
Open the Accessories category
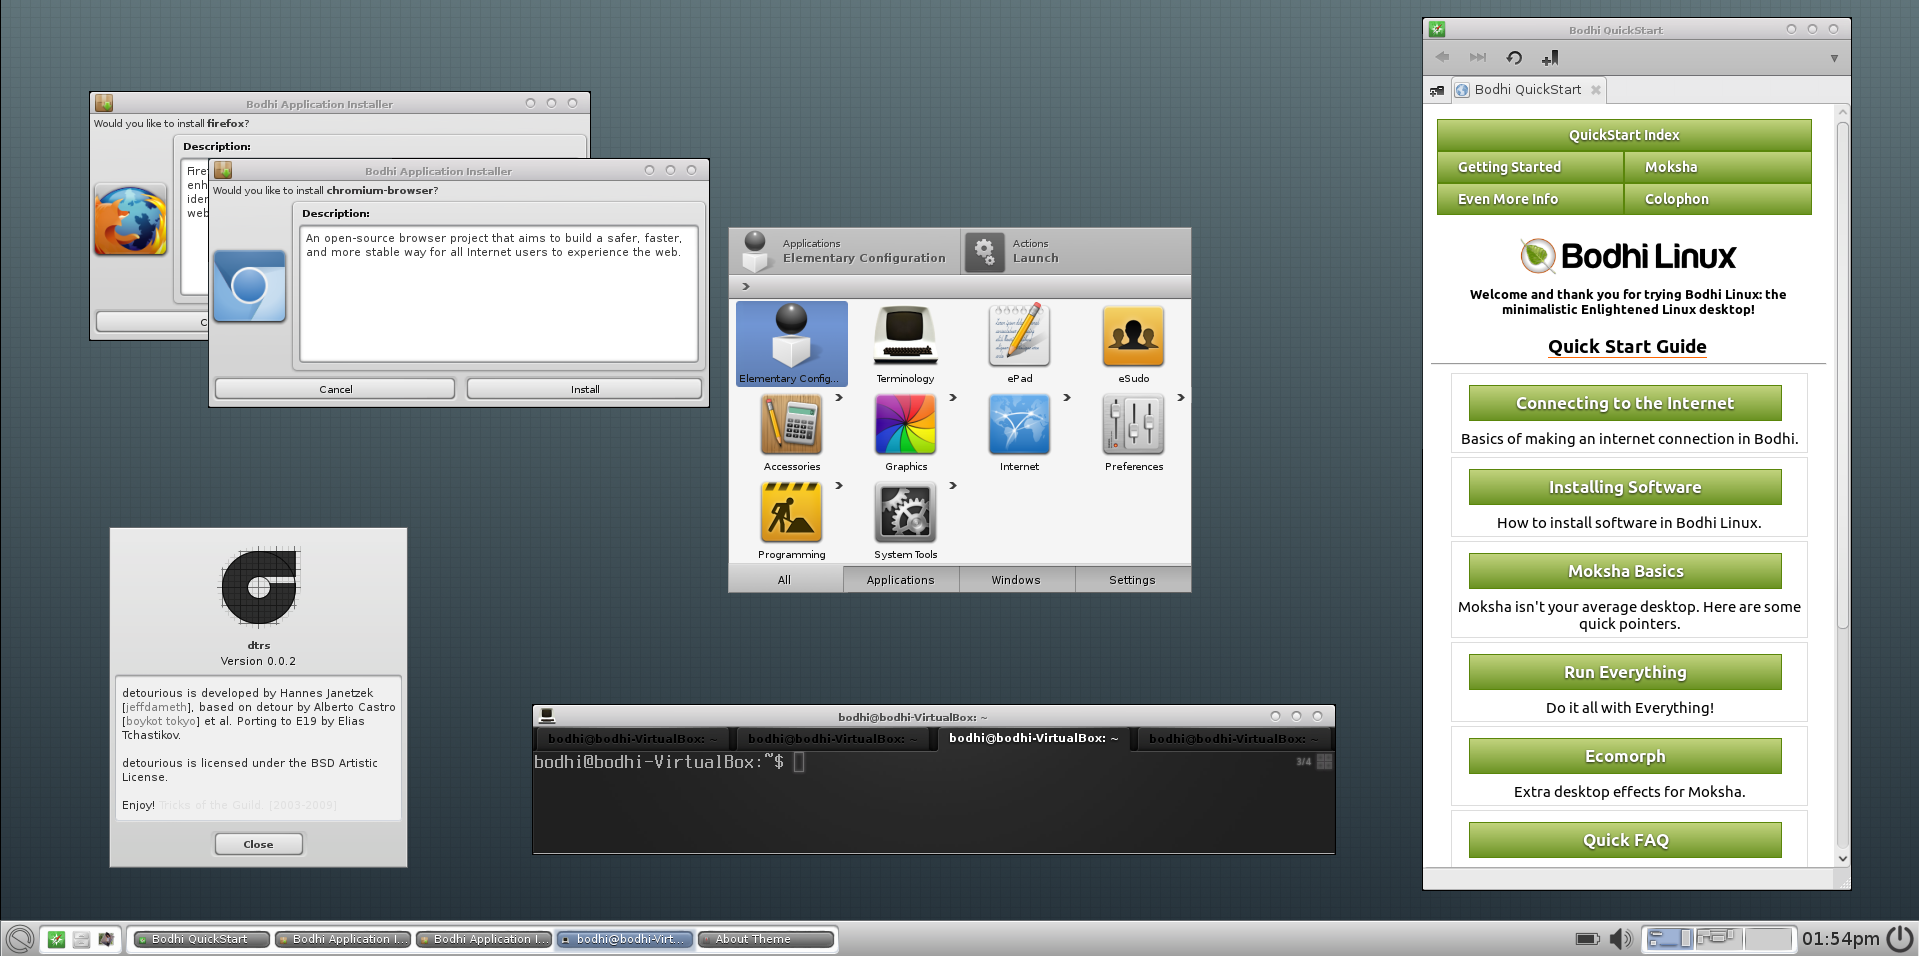(x=792, y=432)
